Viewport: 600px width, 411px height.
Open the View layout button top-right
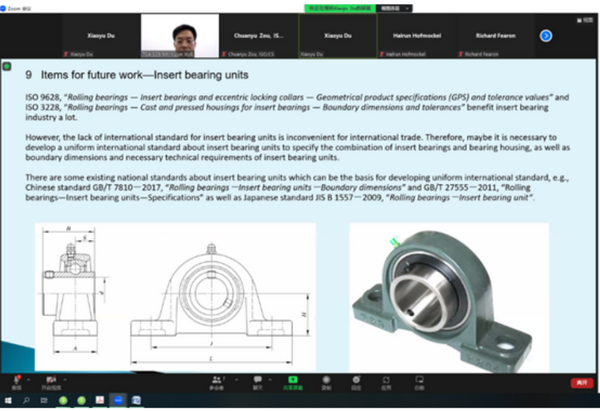tap(585, 20)
